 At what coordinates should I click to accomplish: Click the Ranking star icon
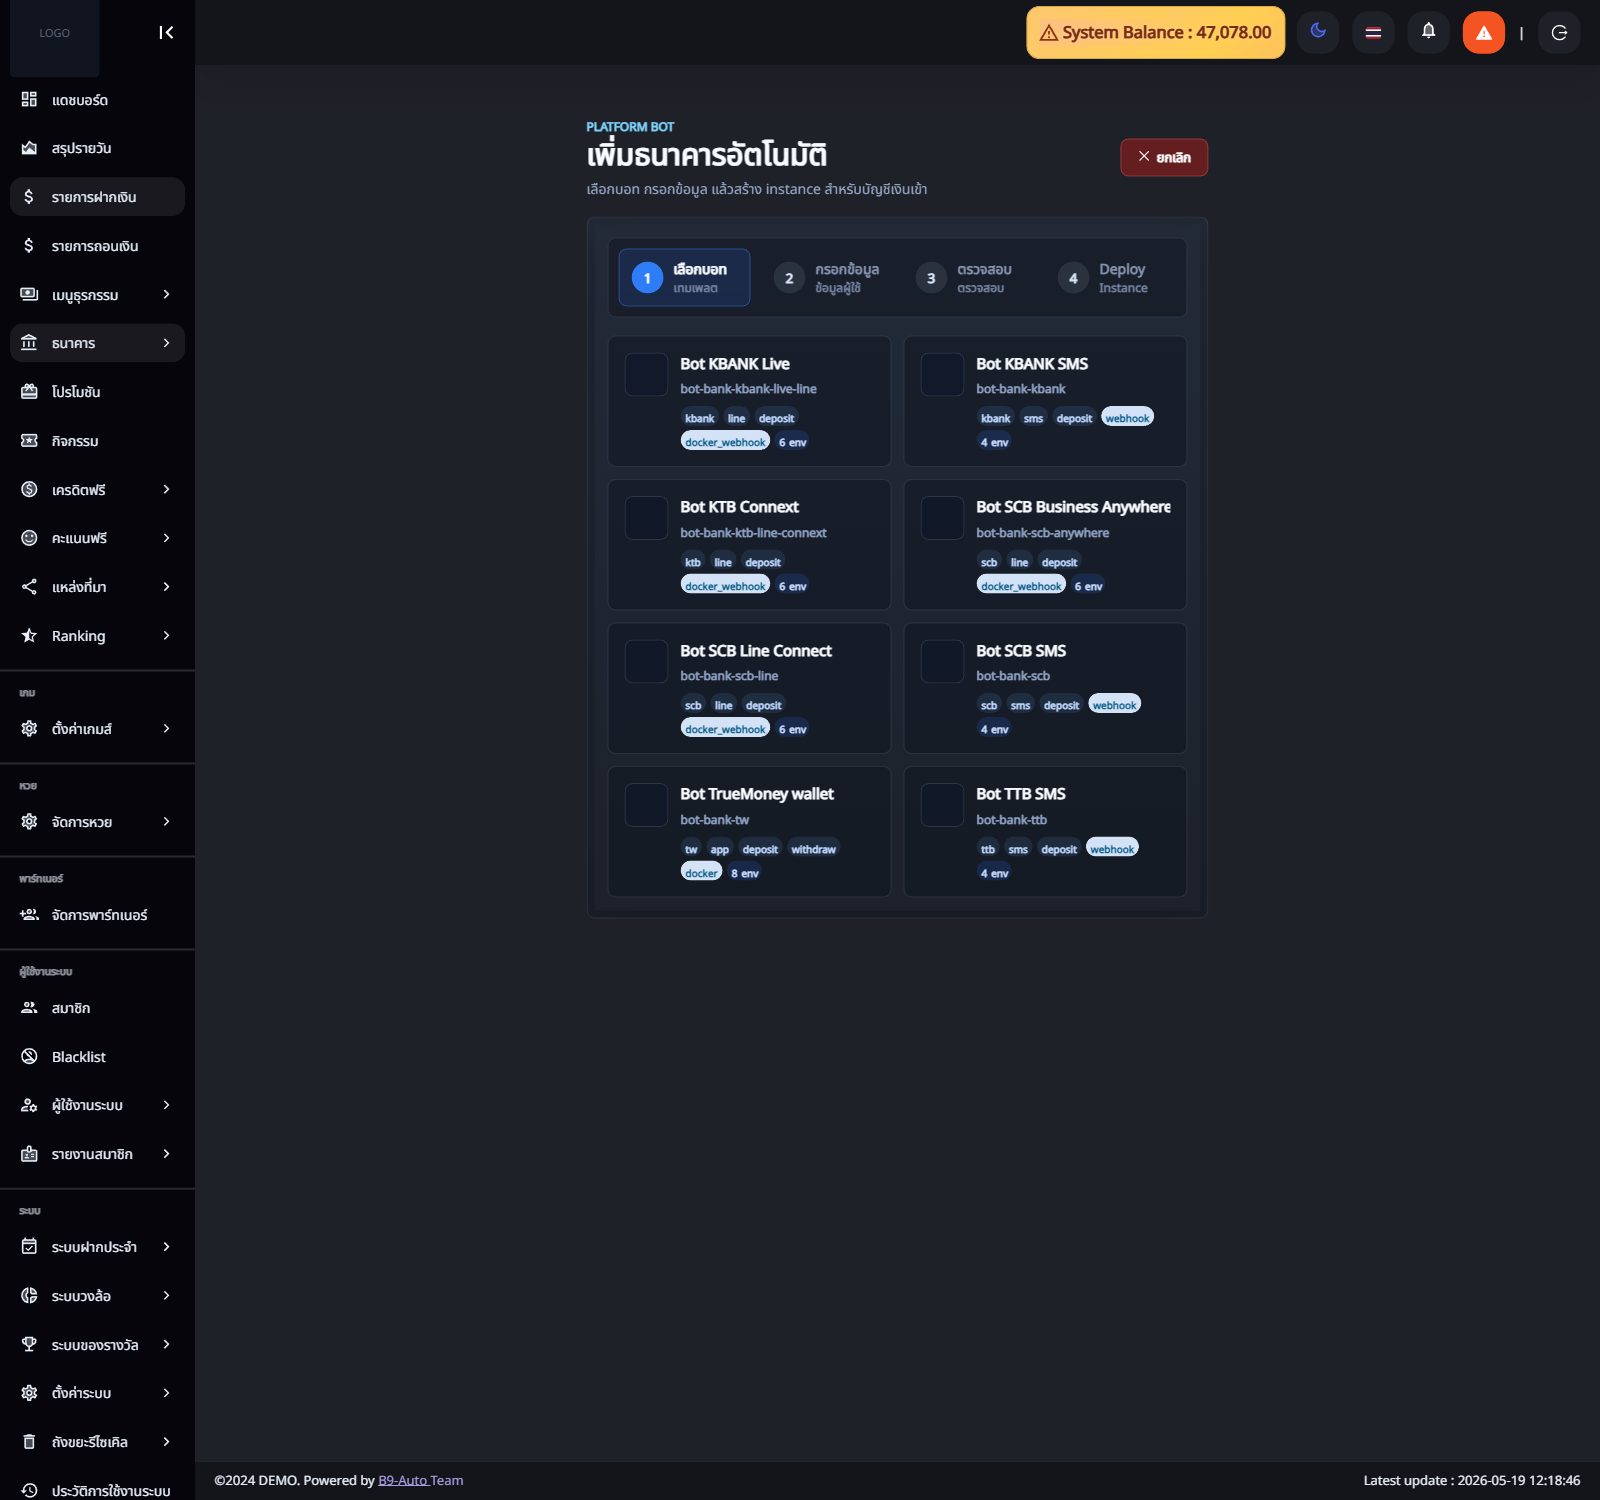click(29, 636)
